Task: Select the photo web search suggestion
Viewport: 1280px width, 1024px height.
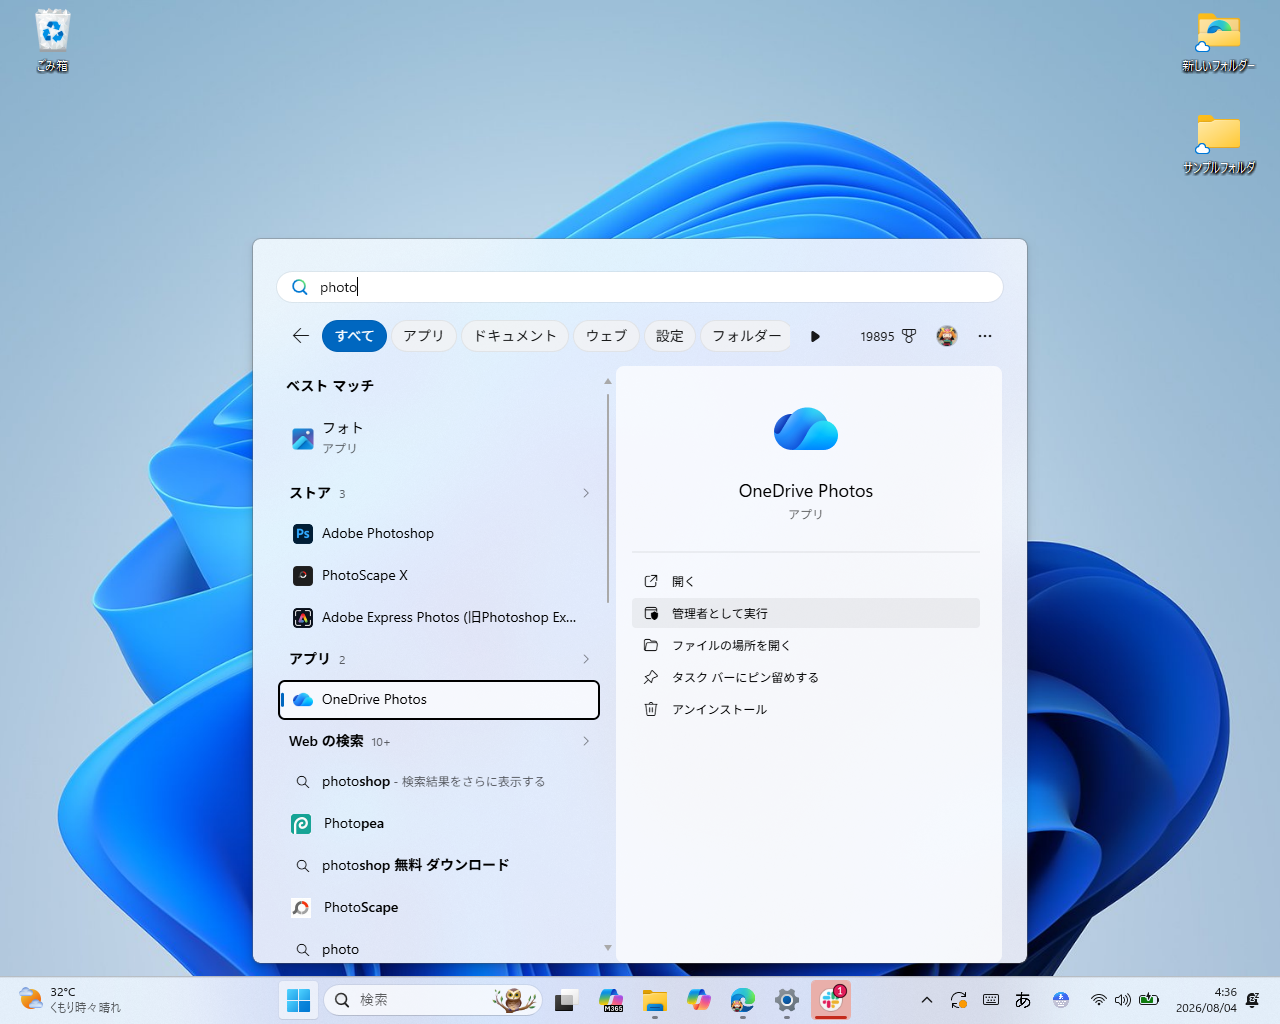Action: click(439, 950)
